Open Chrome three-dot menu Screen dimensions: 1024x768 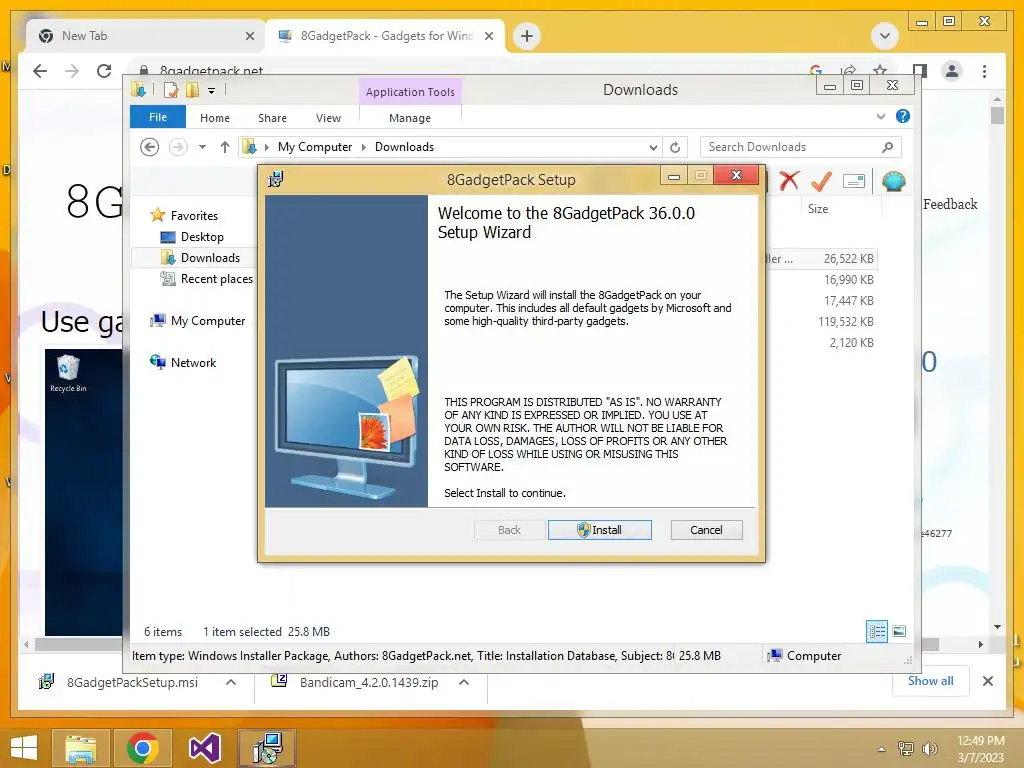pos(984,71)
